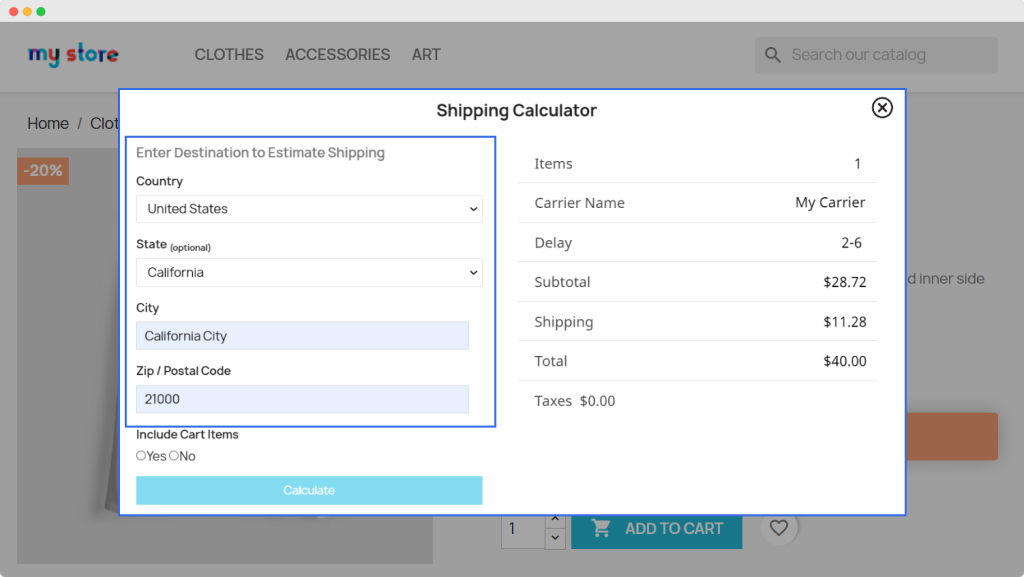Click the red macOS close dot

pyautogui.click(x=14, y=11)
